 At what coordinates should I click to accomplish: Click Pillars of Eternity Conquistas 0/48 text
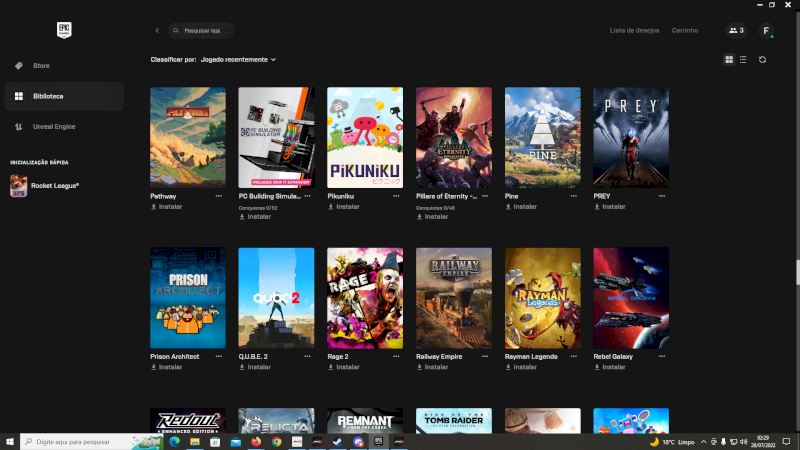(435, 208)
